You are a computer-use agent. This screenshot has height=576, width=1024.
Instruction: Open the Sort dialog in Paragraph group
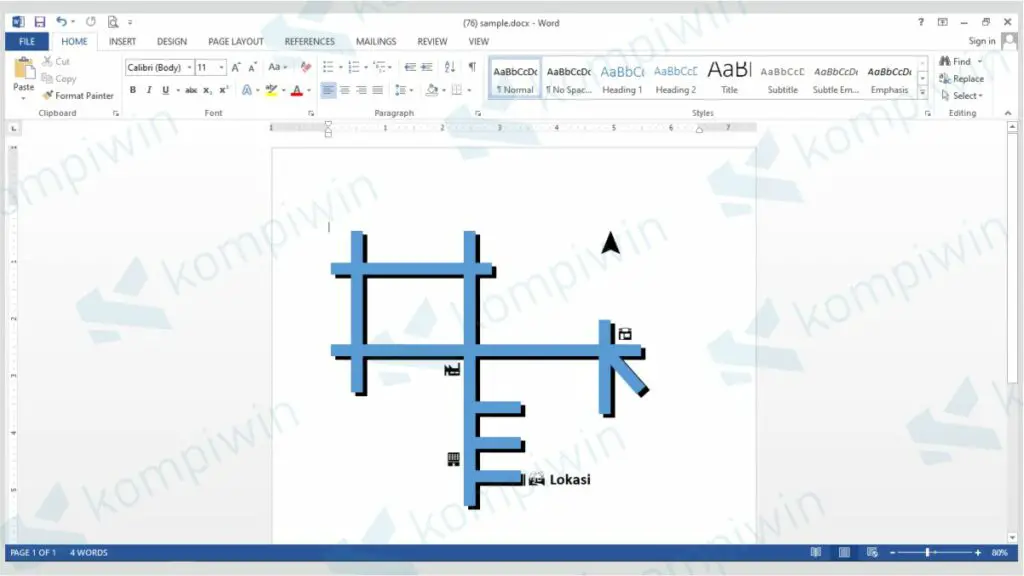[451, 67]
